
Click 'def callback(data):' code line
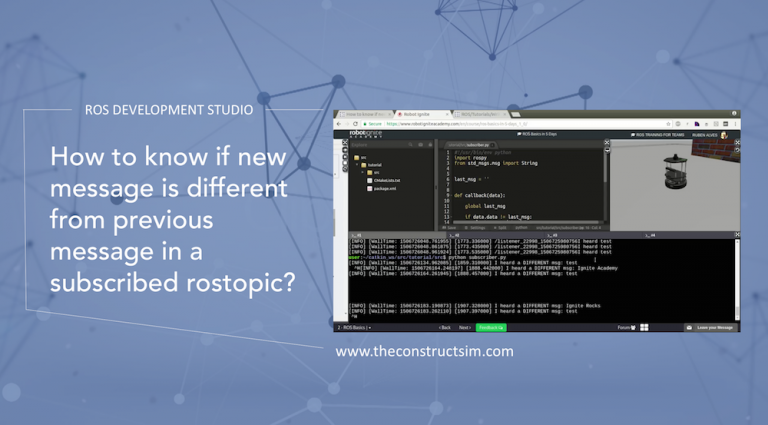[480, 195]
